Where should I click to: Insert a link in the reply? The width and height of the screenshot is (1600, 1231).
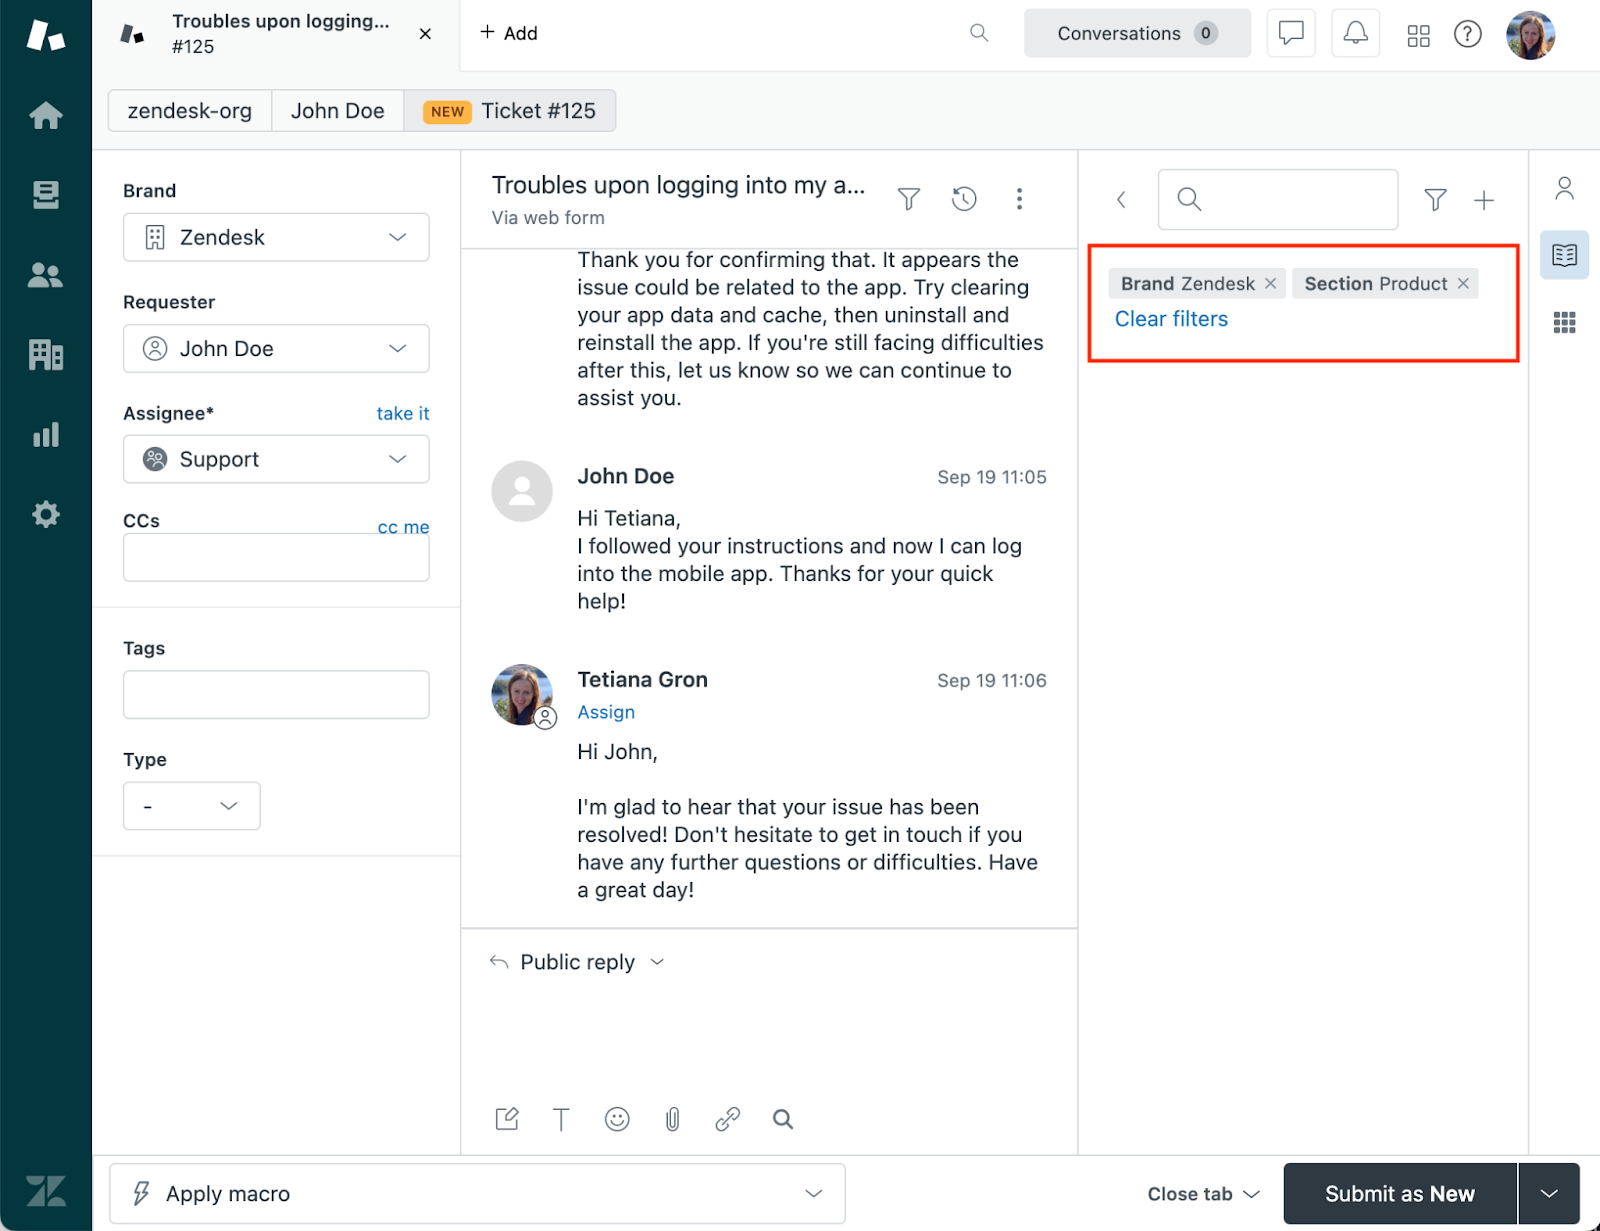coord(727,1119)
